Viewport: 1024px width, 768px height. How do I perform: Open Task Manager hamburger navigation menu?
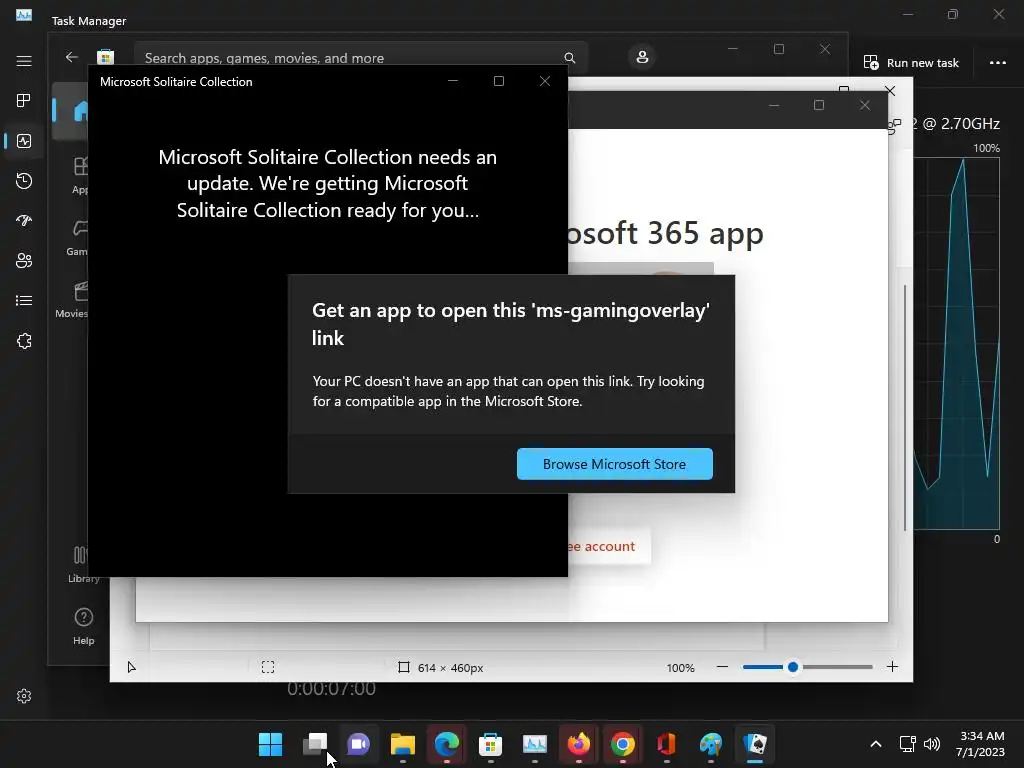(x=24, y=61)
